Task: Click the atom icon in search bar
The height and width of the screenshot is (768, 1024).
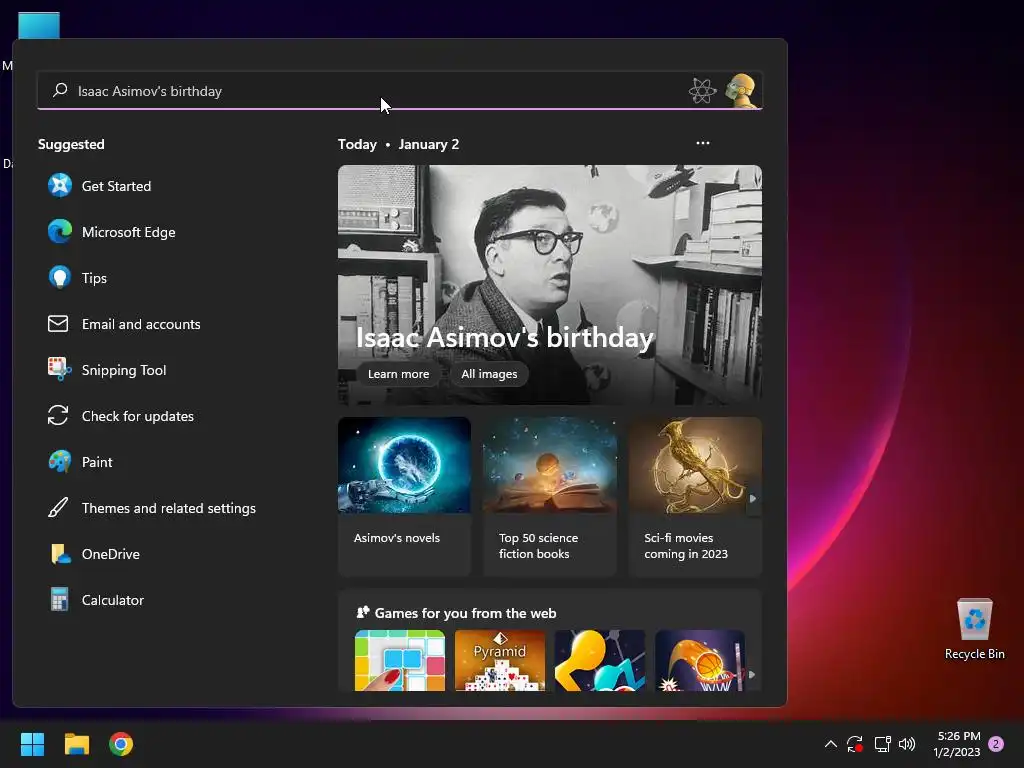Action: pos(703,90)
